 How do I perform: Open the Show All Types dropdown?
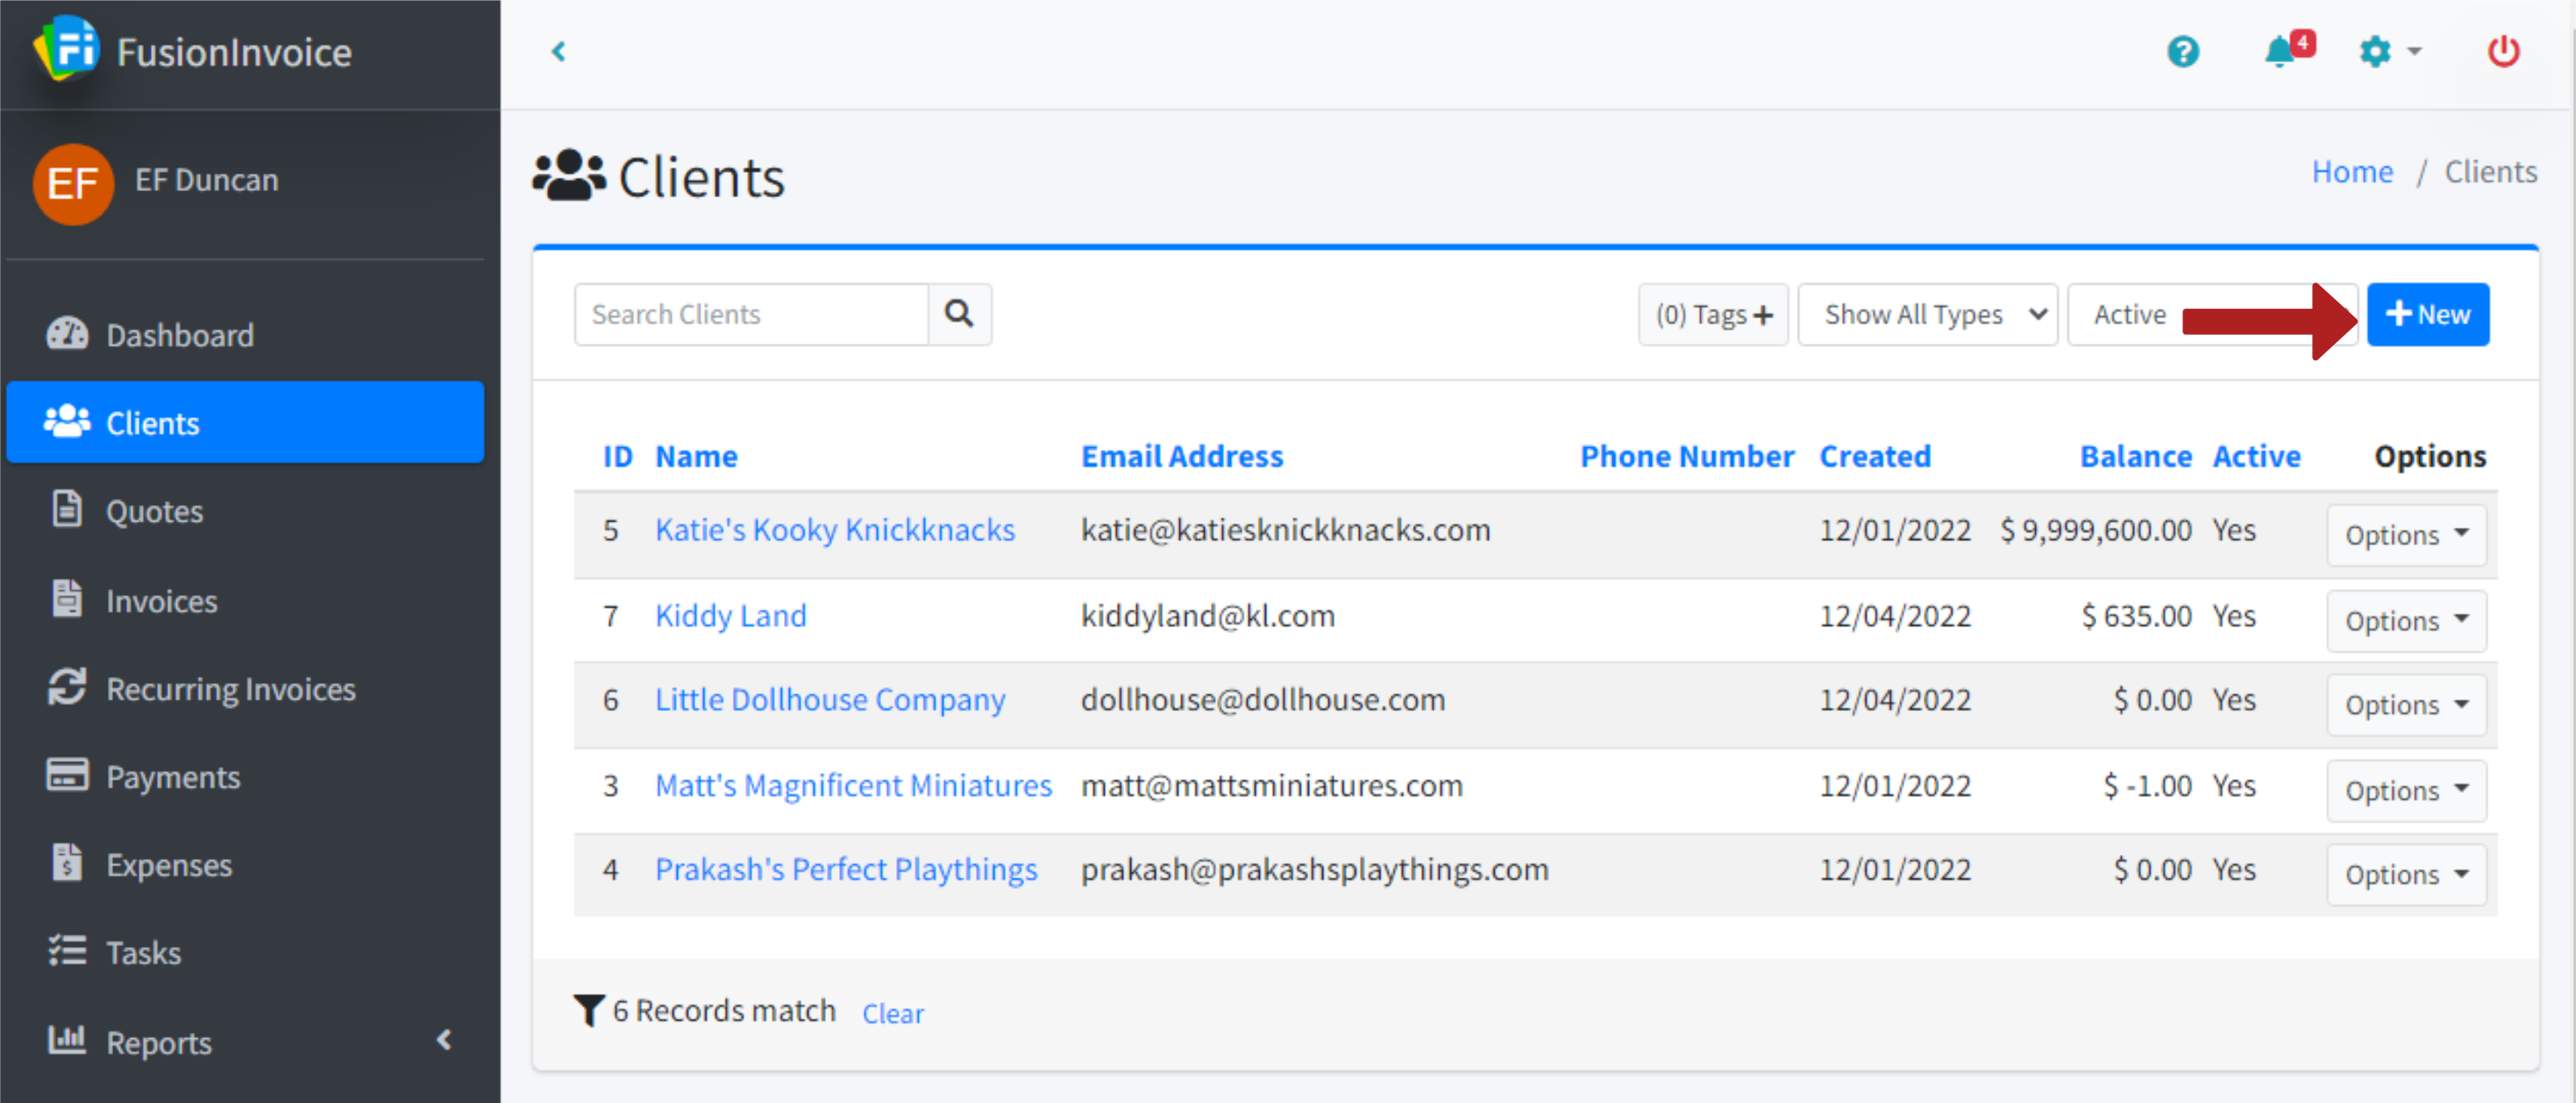[1926, 314]
